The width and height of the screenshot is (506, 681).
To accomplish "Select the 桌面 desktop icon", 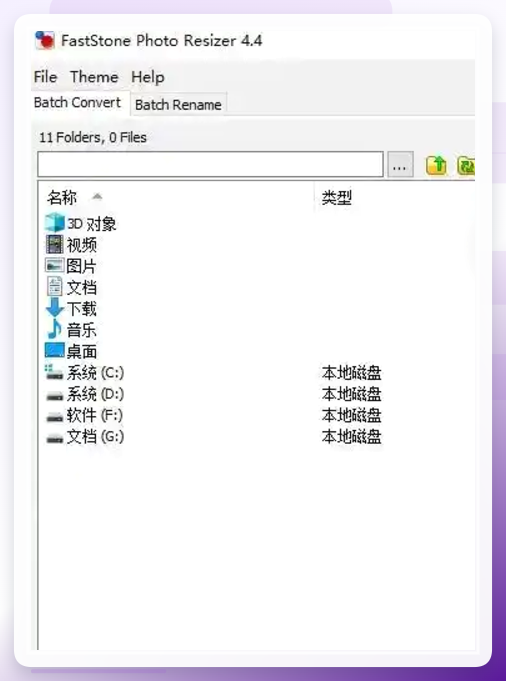I will [55, 350].
